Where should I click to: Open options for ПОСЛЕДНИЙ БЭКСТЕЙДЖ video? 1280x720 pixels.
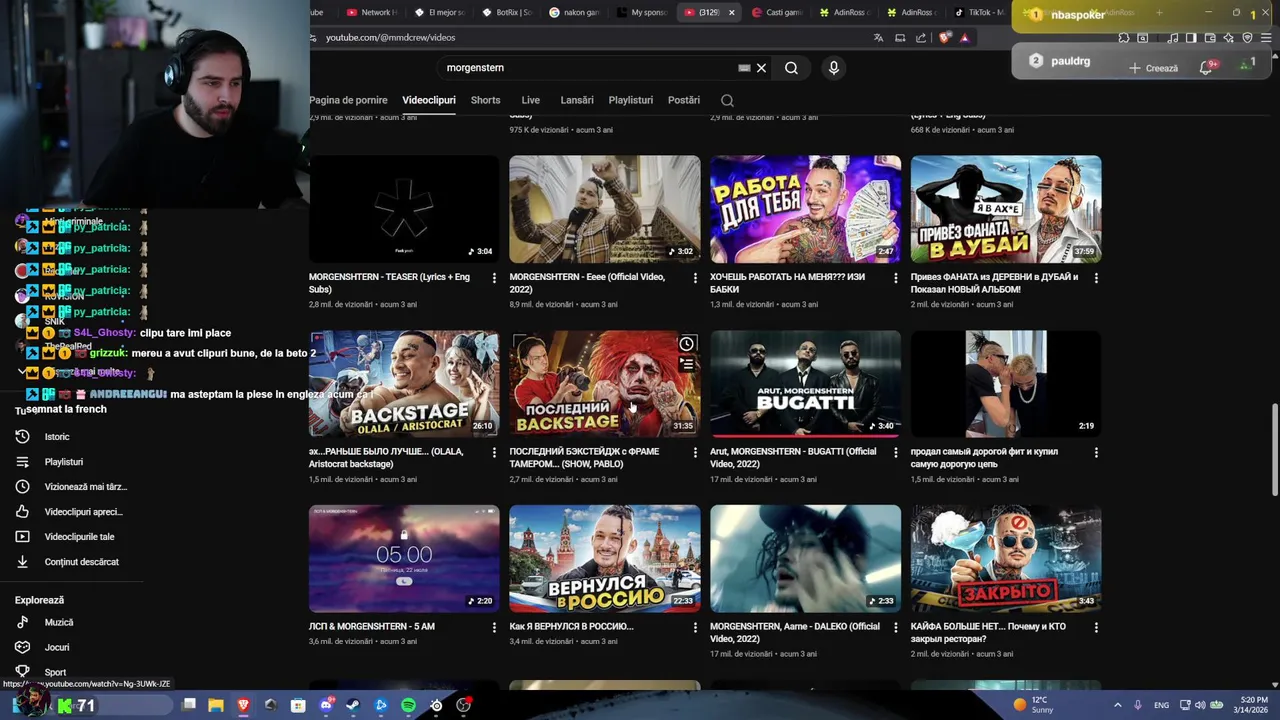(695, 453)
